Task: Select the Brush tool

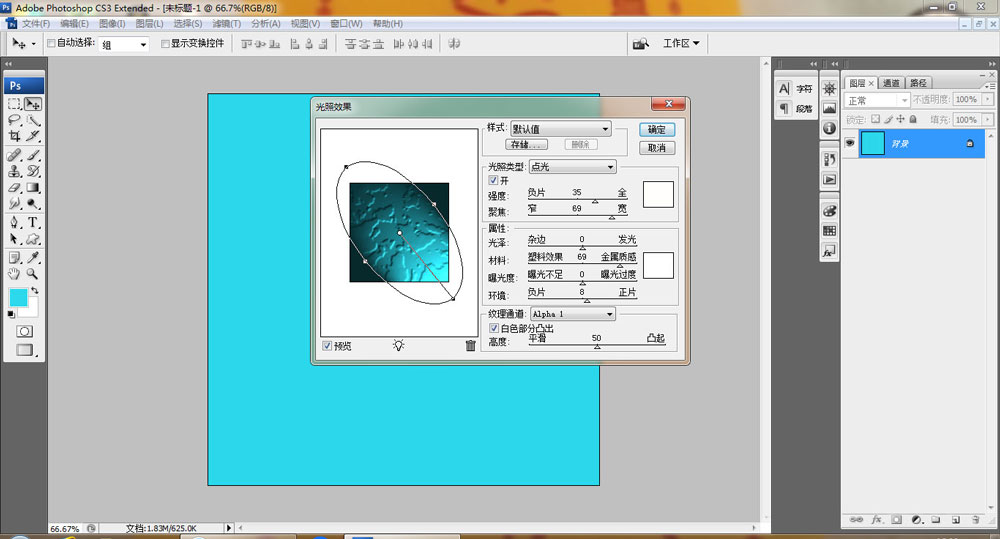Action: click(33, 155)
